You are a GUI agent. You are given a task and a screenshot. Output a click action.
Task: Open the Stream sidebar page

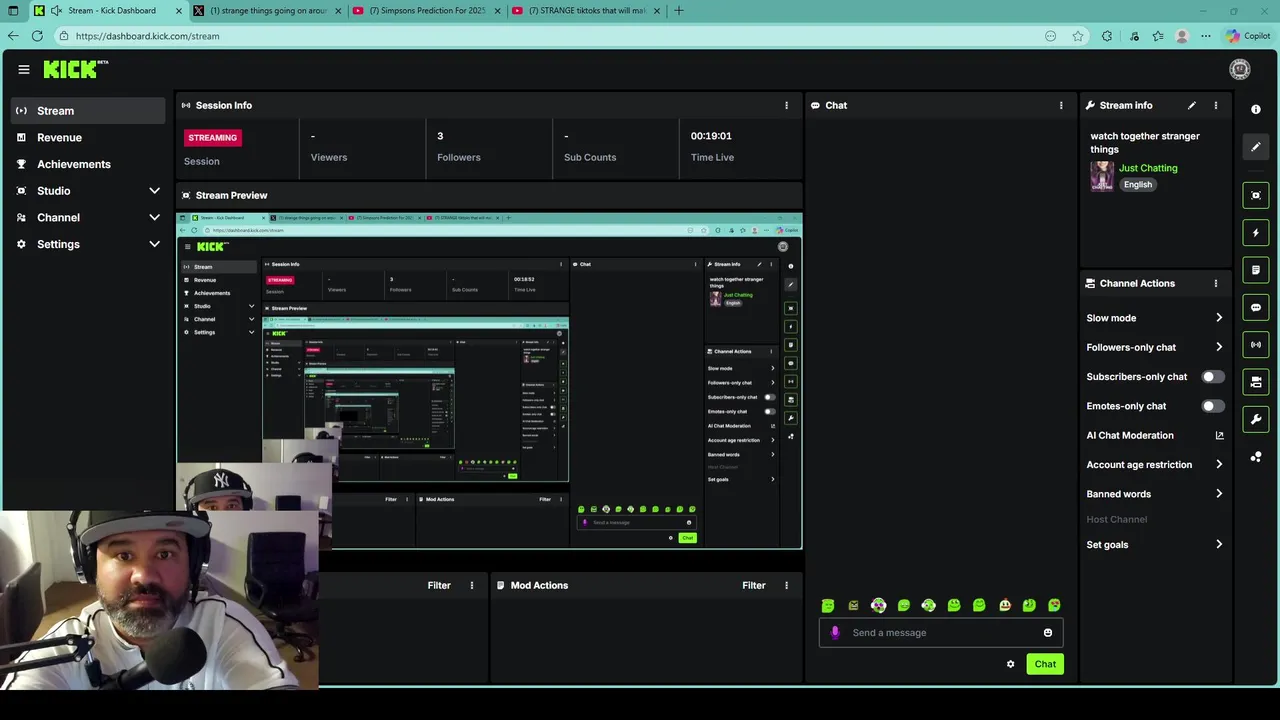coord(88,111)
